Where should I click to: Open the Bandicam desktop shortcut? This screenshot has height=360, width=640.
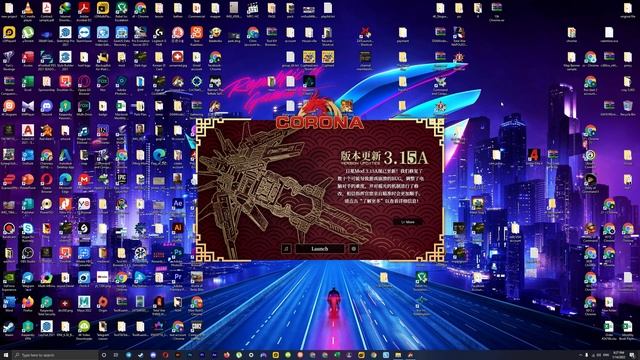point(9,231)
